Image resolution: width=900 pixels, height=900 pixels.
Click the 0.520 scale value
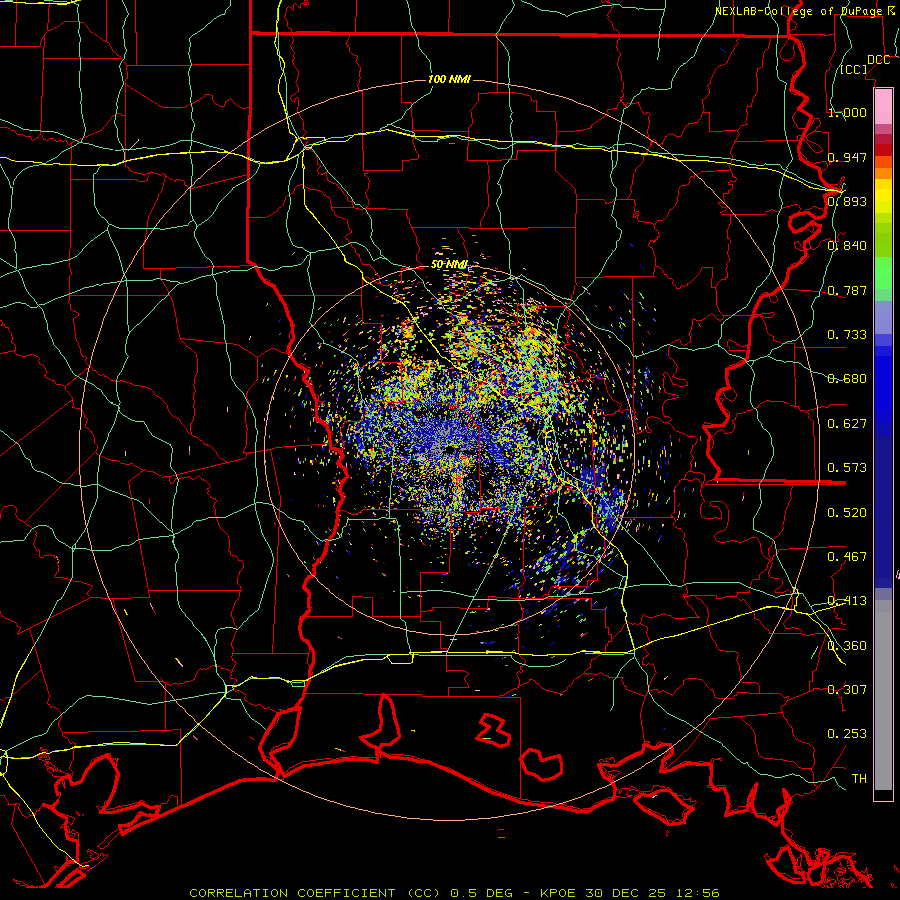(847, 513)
